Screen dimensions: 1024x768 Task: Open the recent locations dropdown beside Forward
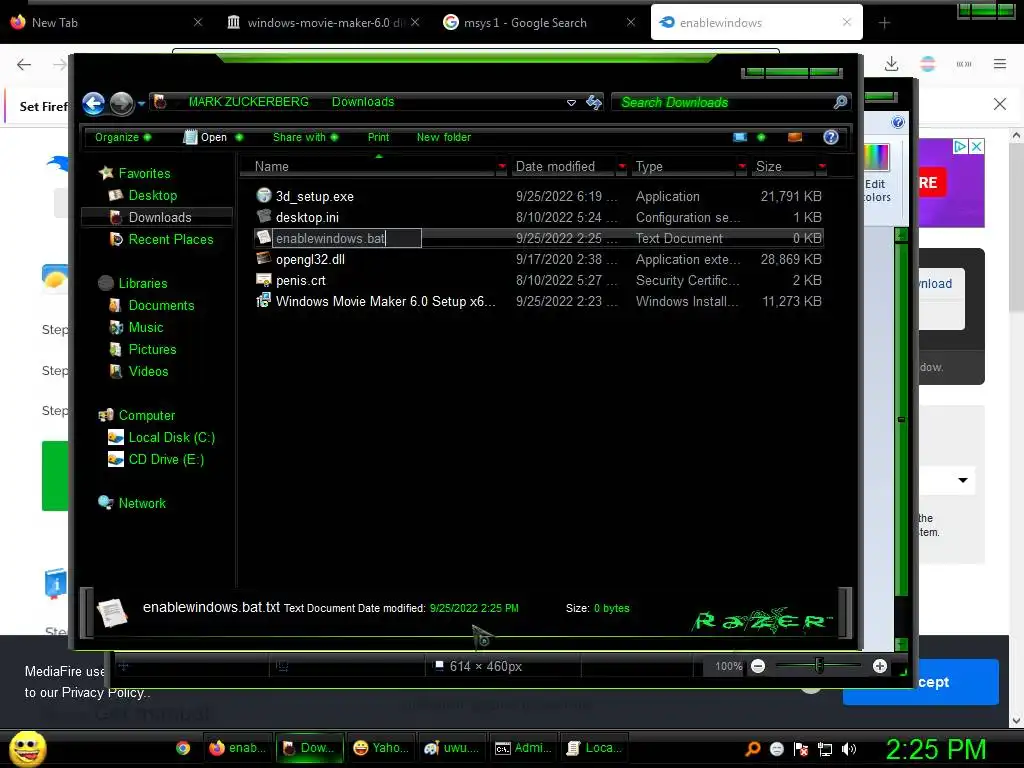coord(141,103)
